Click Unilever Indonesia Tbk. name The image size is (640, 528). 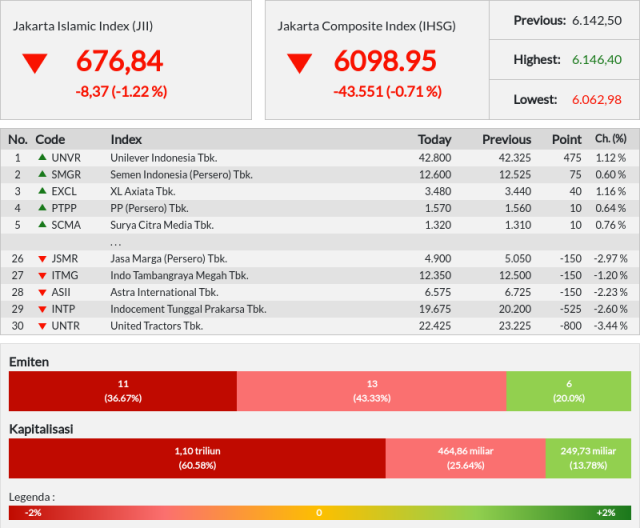tap(164, 158)
